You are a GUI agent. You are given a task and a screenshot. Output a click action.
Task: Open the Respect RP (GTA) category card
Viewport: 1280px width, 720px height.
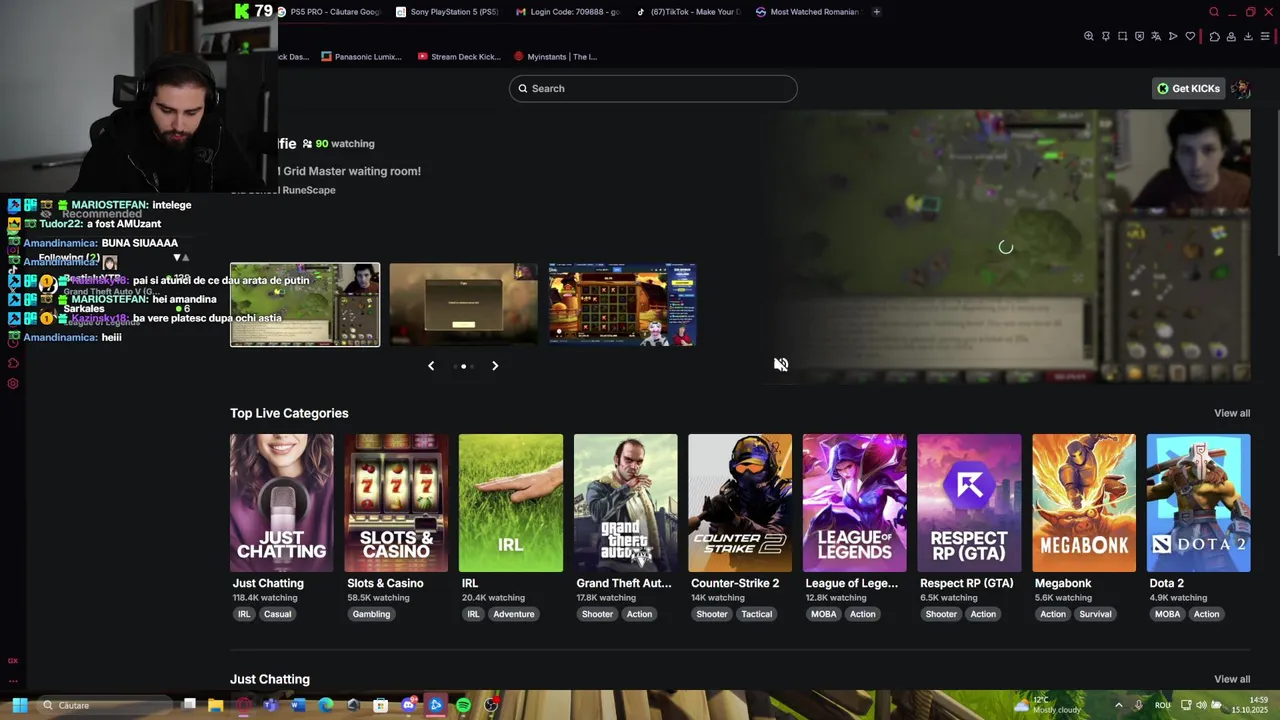[969, 503]
